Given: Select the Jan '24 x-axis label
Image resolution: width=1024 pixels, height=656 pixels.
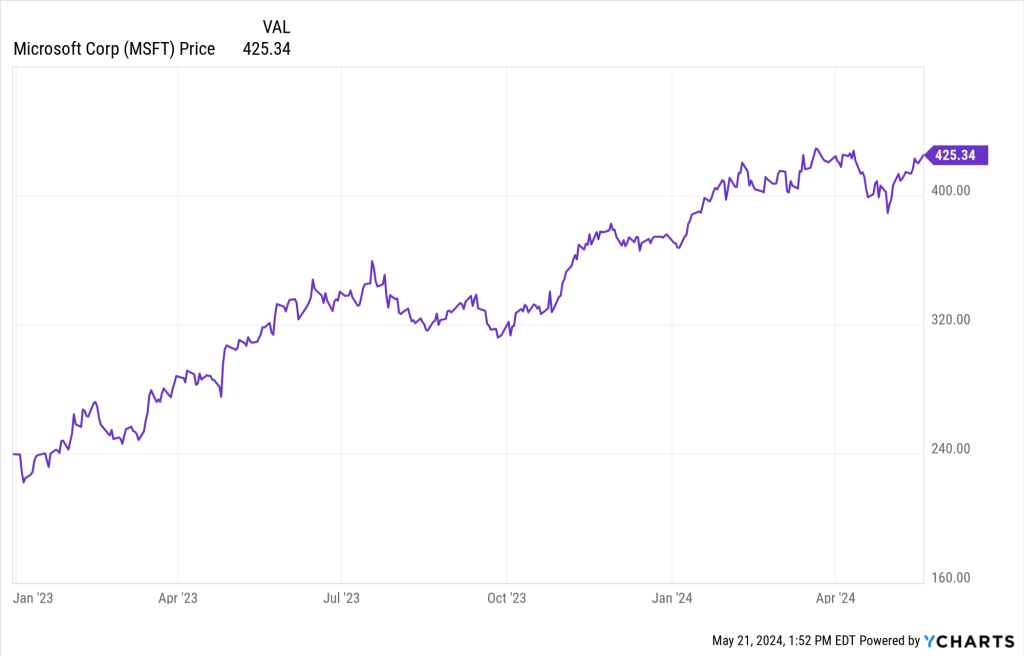Looking at the screenshot, I should point(672,598).
